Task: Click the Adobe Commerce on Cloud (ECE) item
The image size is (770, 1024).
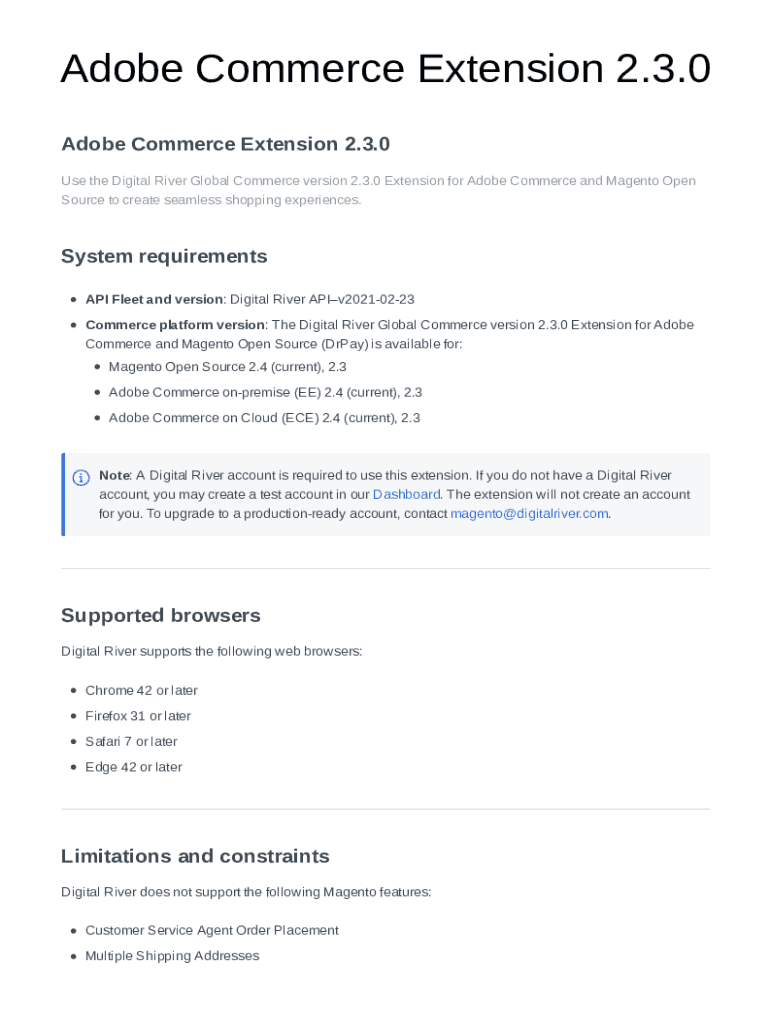Action: (264, 418)
